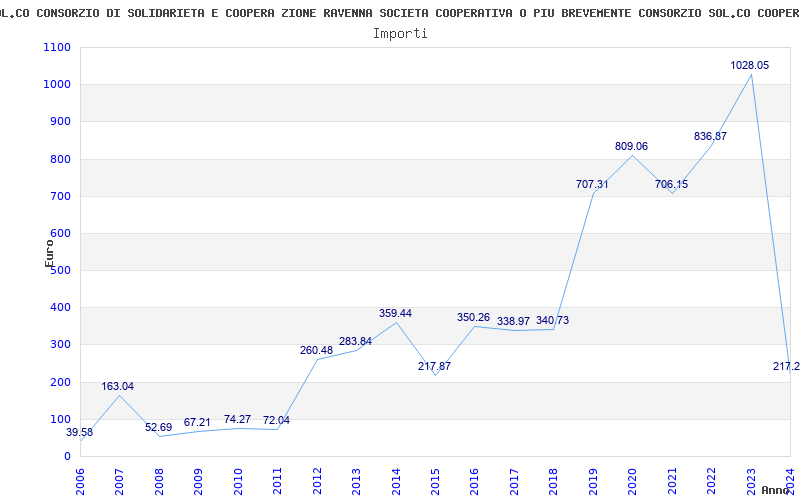The height and width of the screenshot is (500, 800).
Task: Click the 300 y-axis tick label
Action: click(x=60, y=345)
